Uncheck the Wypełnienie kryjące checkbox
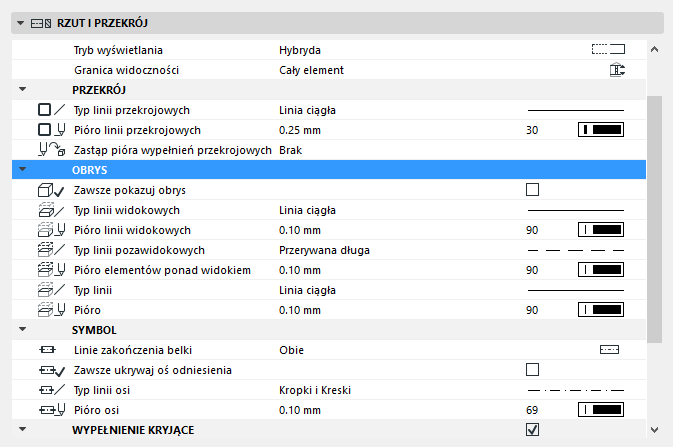Image resolution: width=673 pixels, height=447 pixels. click(532, 430)
